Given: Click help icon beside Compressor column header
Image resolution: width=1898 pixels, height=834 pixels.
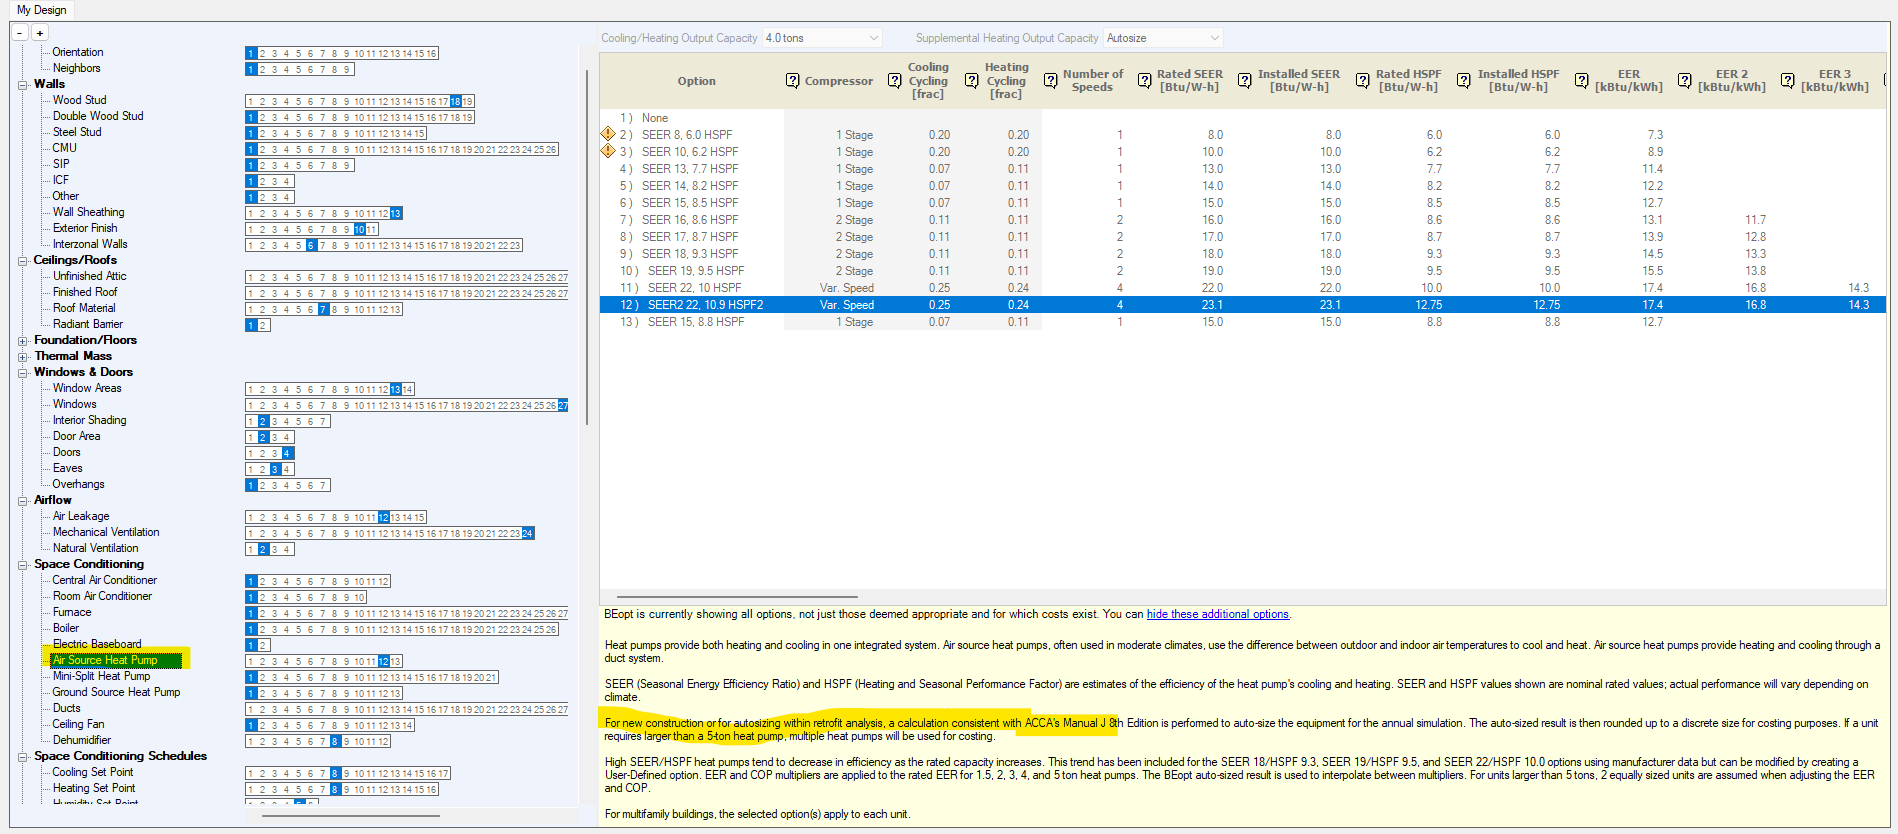Looking at the screenshot, I should coord(792,81).
